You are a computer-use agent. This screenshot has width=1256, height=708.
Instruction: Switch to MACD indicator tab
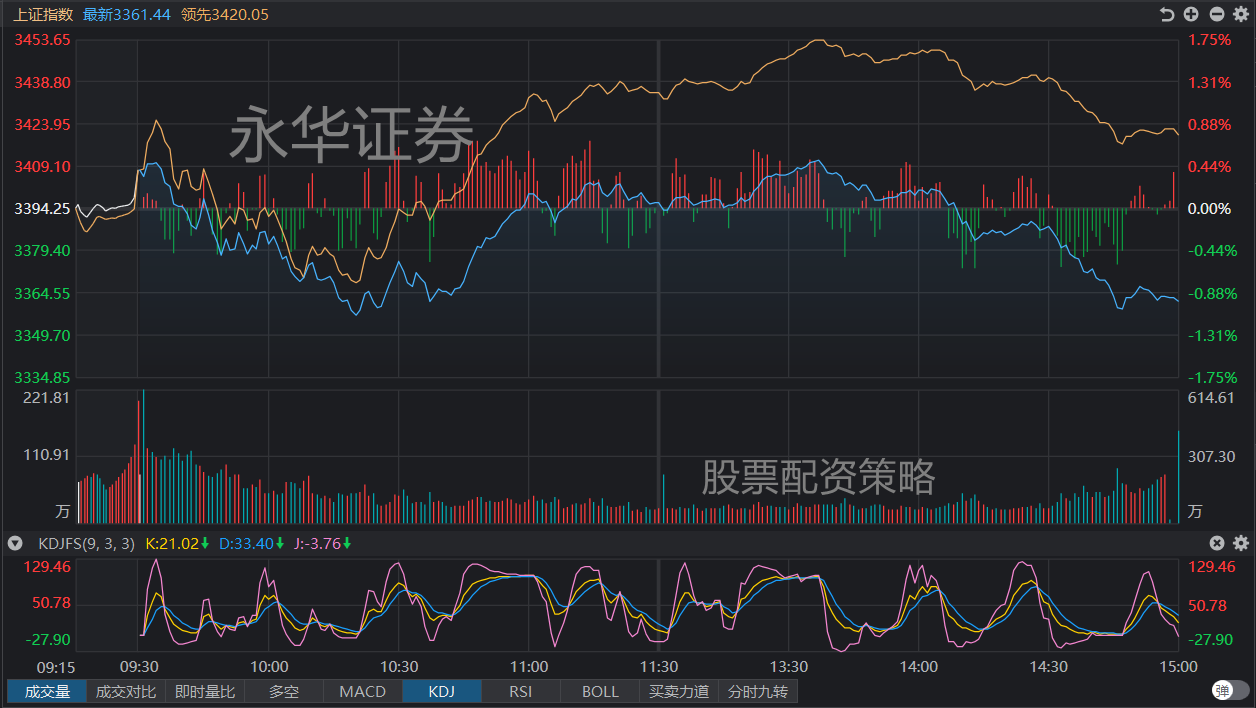[x=363, y=691]
